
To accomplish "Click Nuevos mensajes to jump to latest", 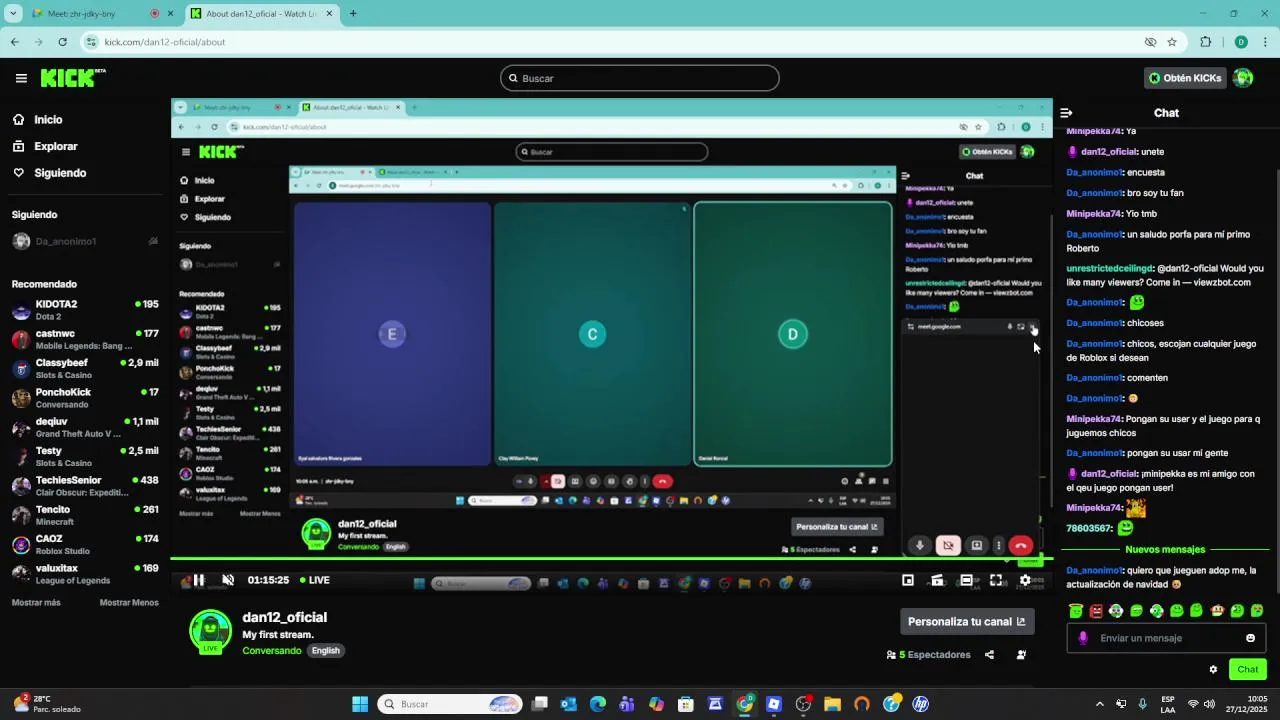I will pos(1165,549).
